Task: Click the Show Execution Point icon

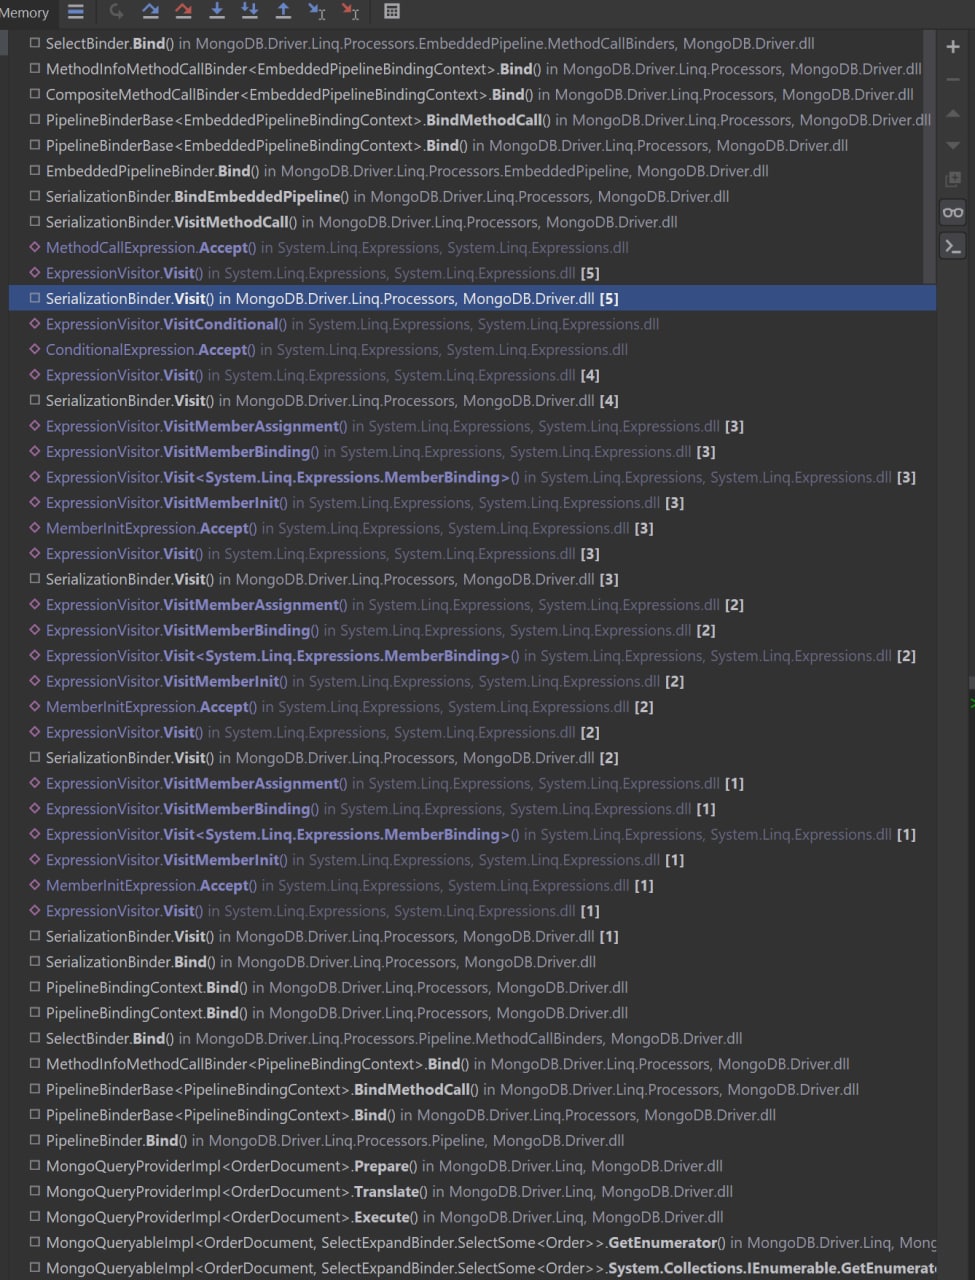Action: pos(116,12)
